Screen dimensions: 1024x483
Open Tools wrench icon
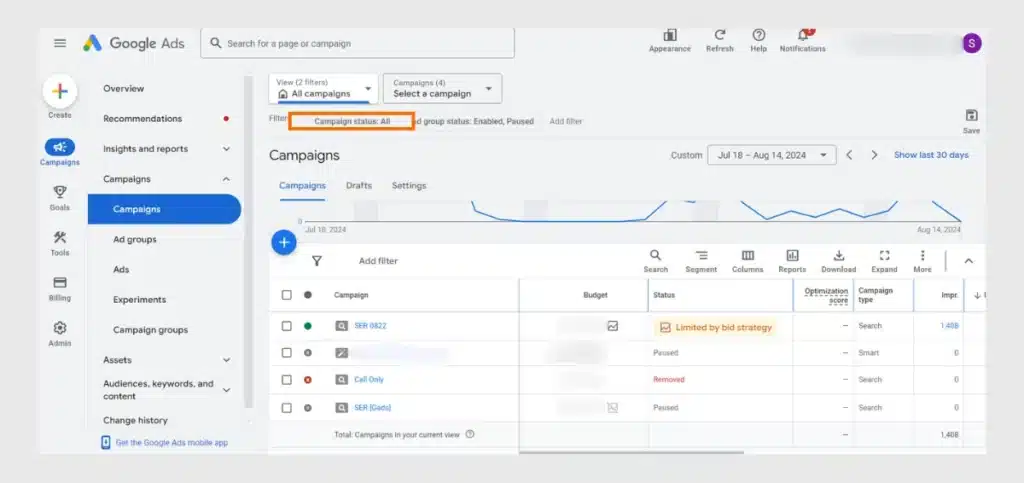(60, 238)
